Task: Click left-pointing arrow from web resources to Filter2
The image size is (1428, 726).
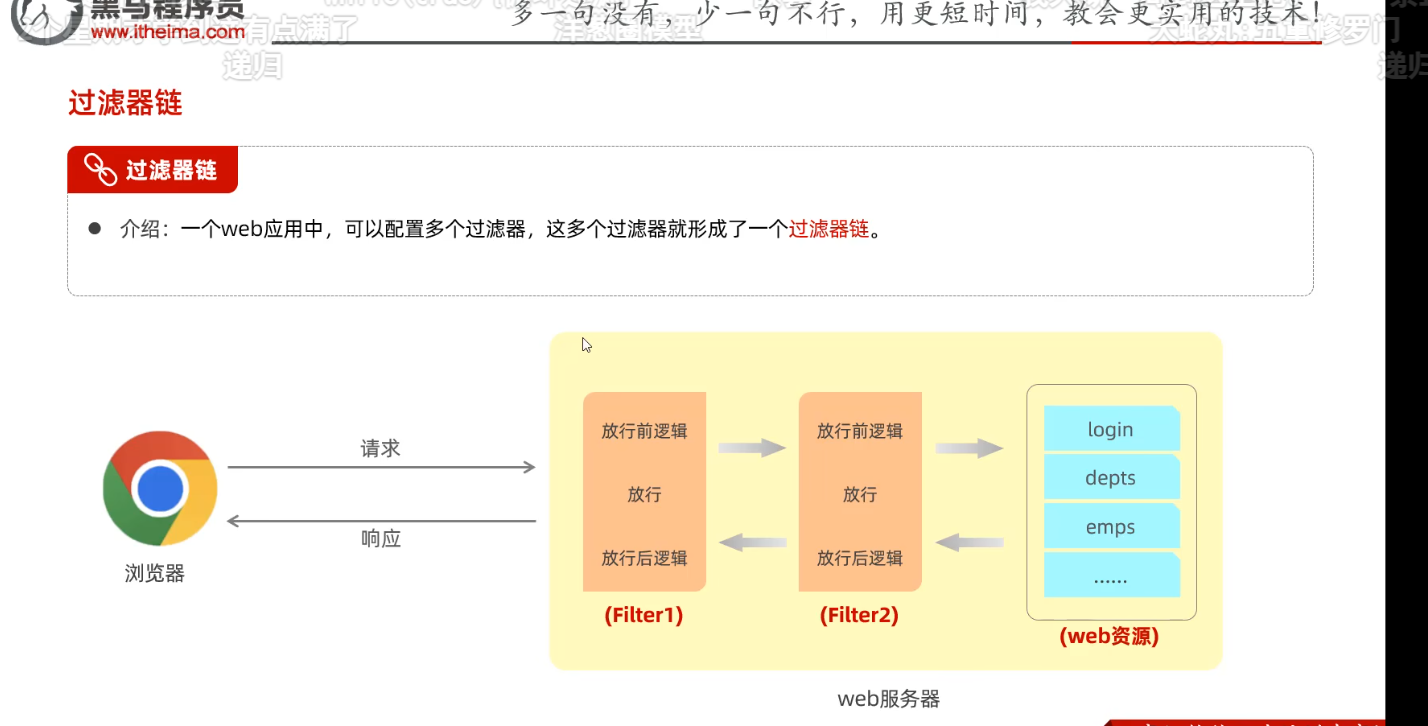Action: (969, 543)
